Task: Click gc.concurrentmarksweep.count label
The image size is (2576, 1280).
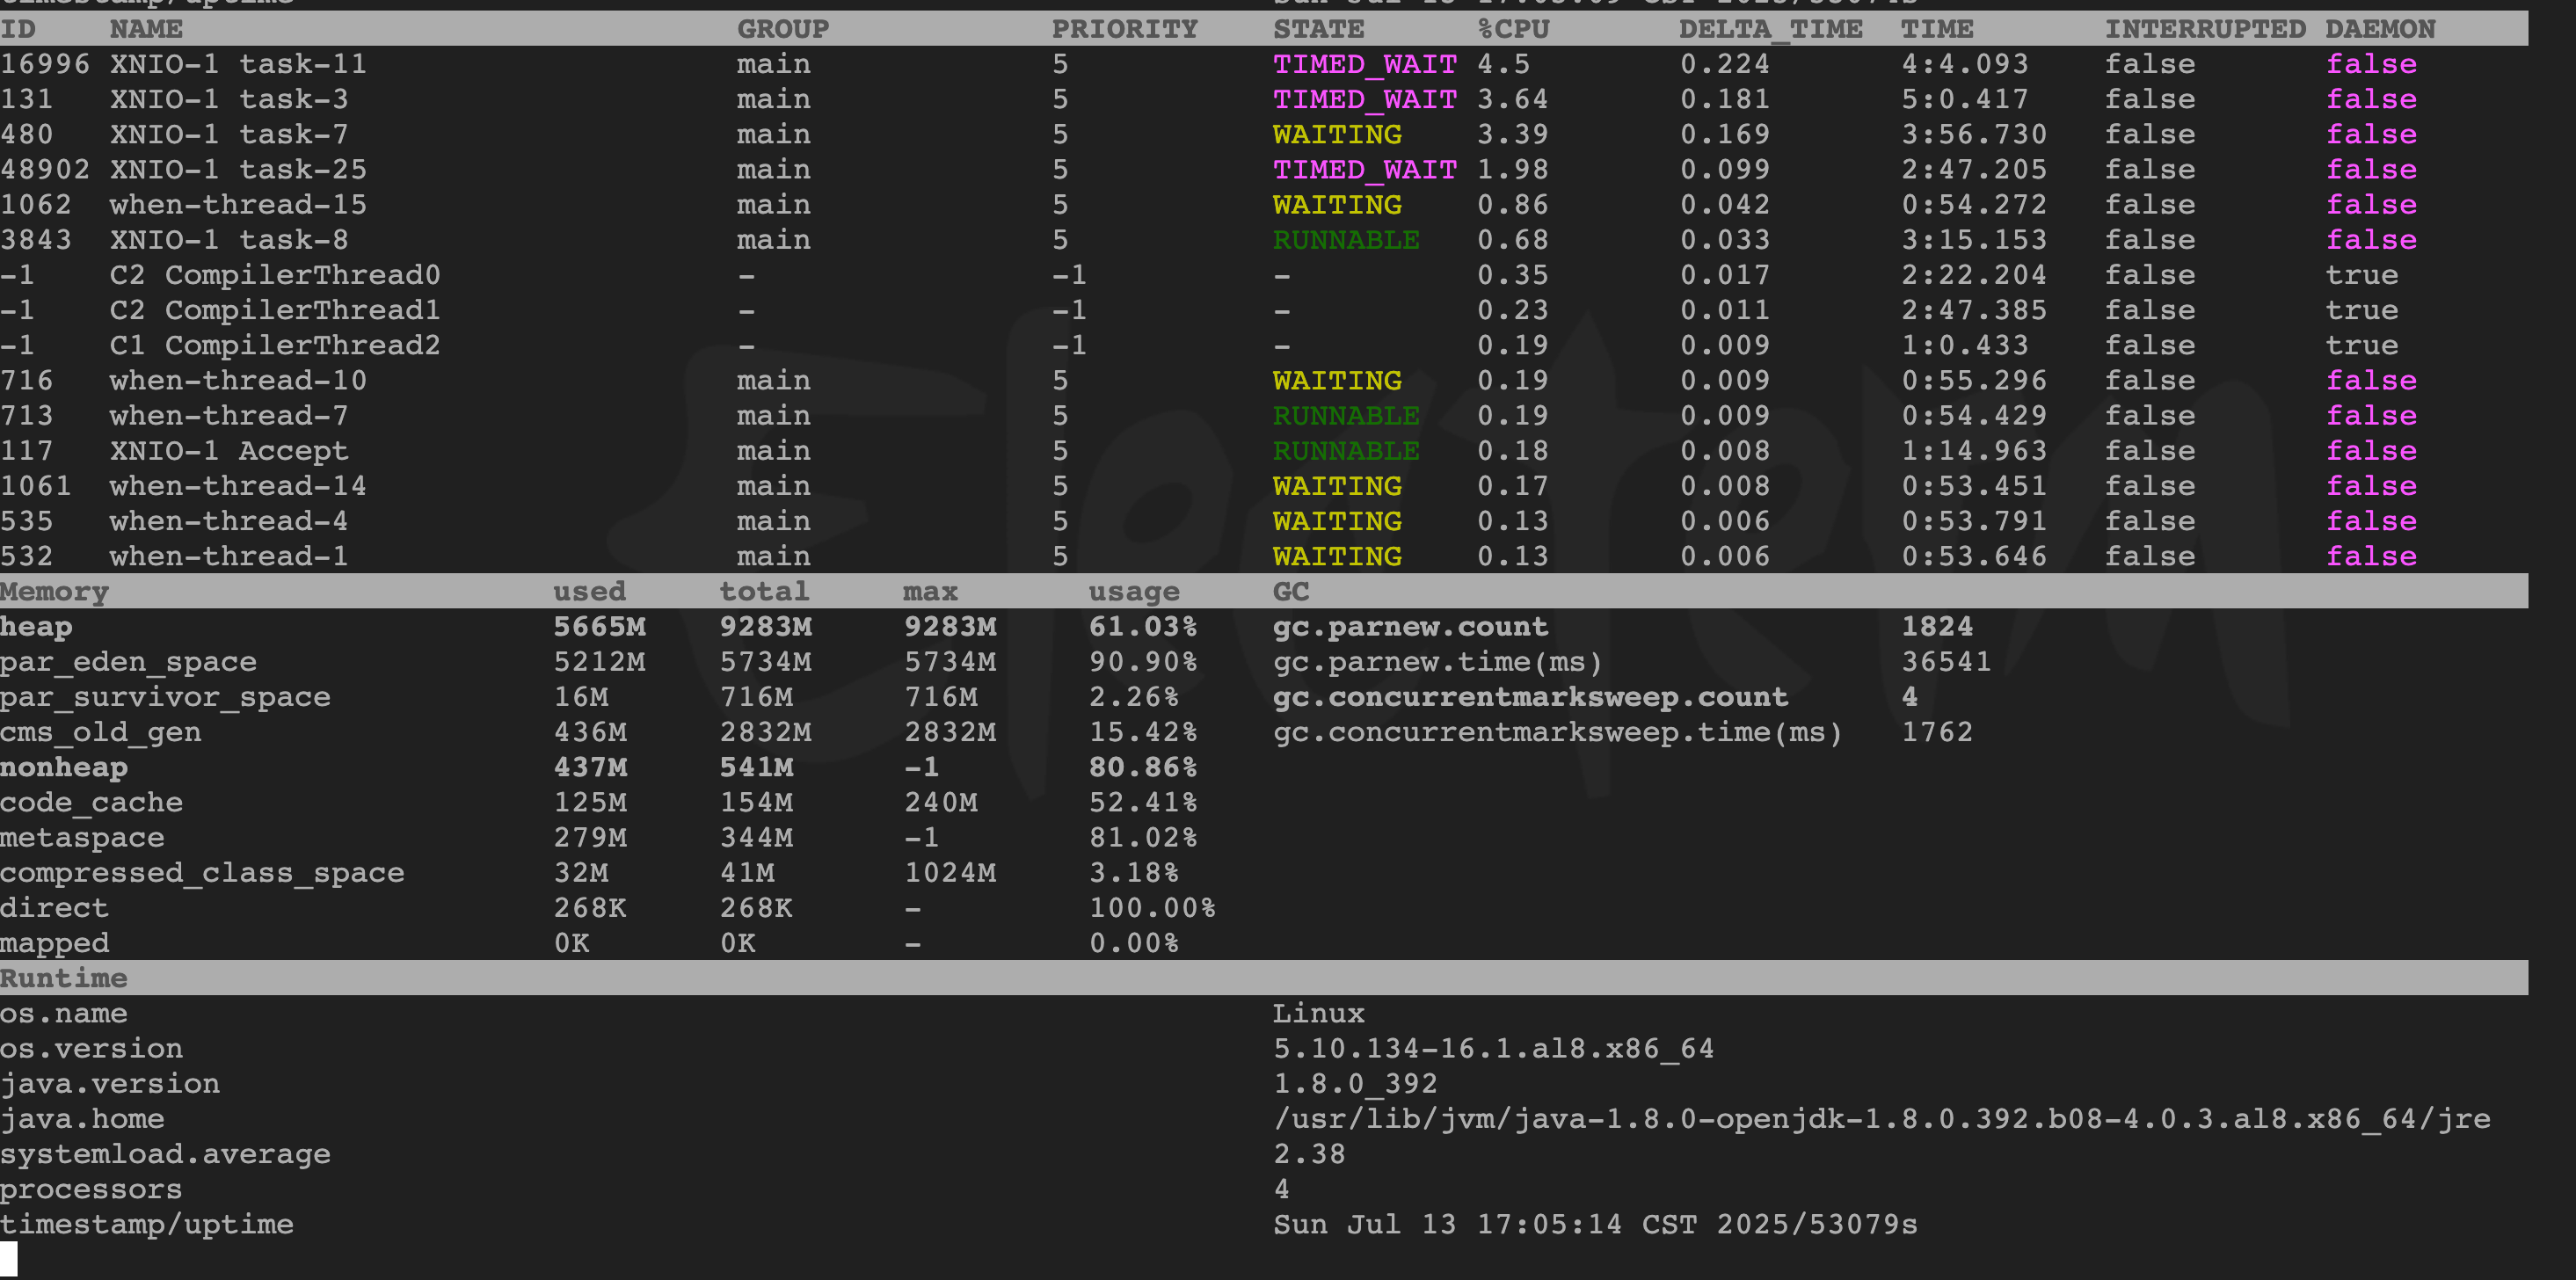Action: (x=1530, y=697)
